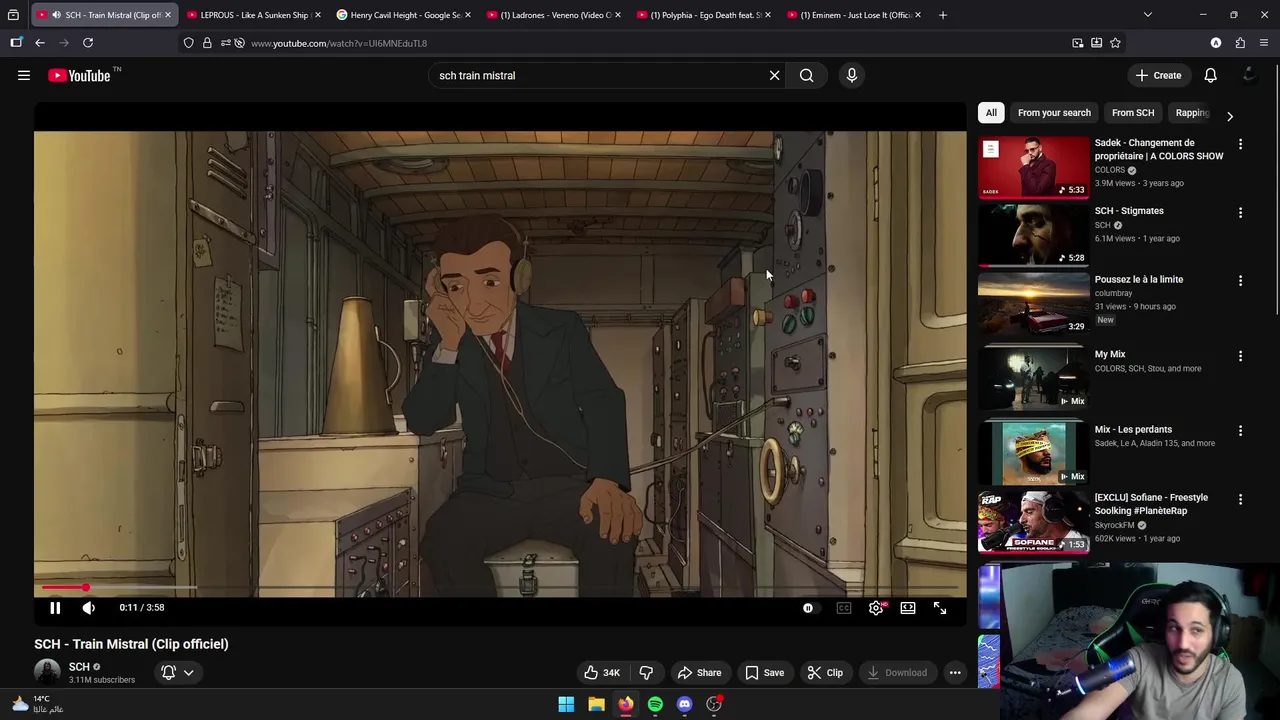Viewport: 1280px width, 720px height.
Task: Share the Train Mistral video
Action: tap(699, 672)
